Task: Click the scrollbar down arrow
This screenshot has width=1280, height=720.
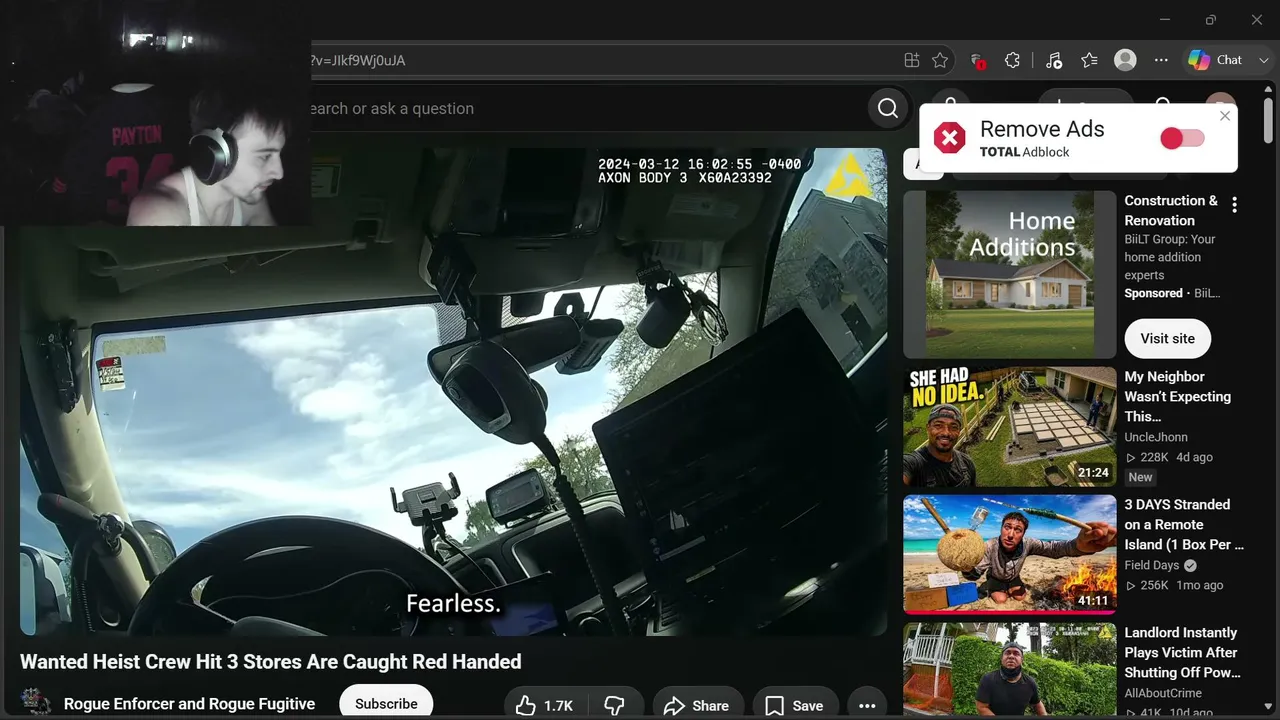Action: 1269,709
